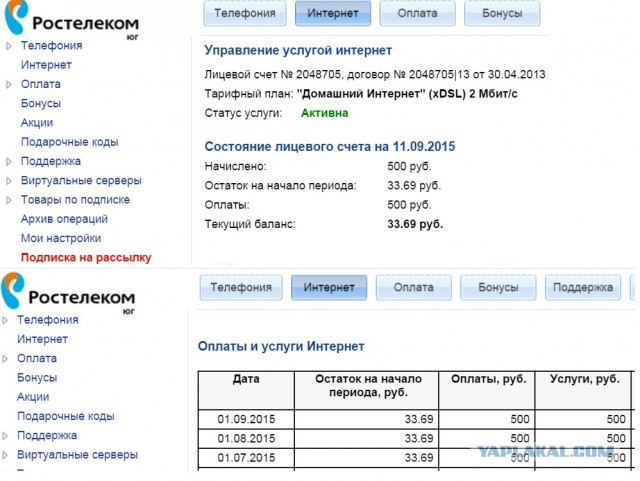Image resolution: width=640 pixels, height=481 pixels.
Task: Open Оплата link in the upper sidebar
Action: (41, 84)
